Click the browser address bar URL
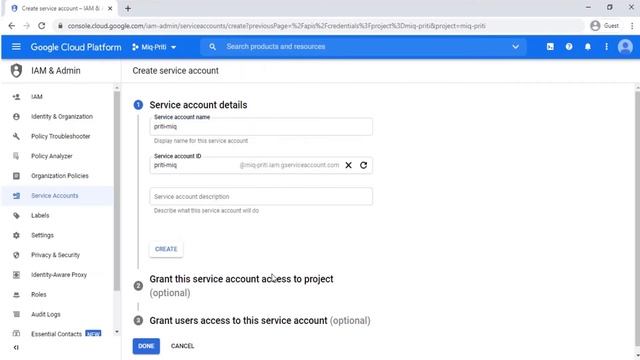The width and height of the screenshot is (640, 360). coord(276,26)
